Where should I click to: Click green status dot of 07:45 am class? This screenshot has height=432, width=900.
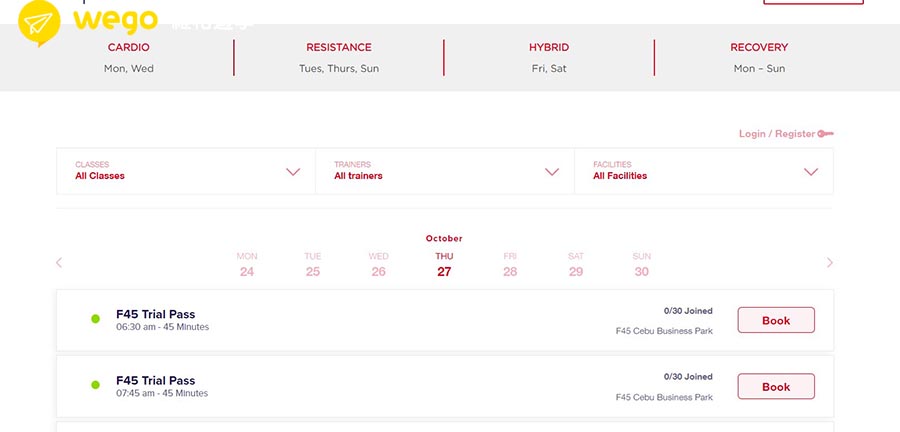point(96,385)
